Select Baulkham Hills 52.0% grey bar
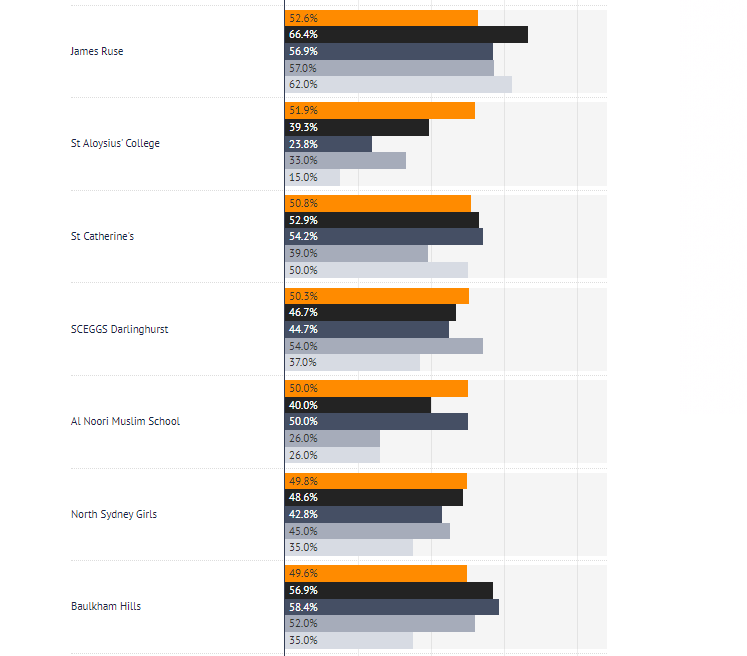Screen dimensions: 747x656 380,624
